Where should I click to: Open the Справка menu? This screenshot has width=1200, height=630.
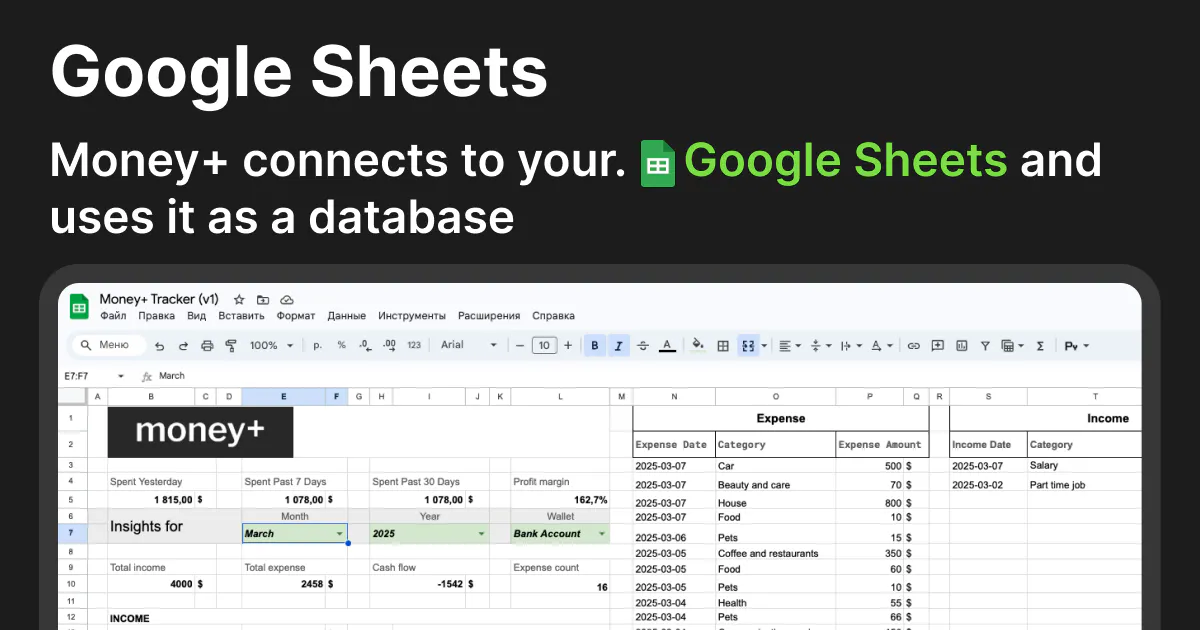(553, 316)
